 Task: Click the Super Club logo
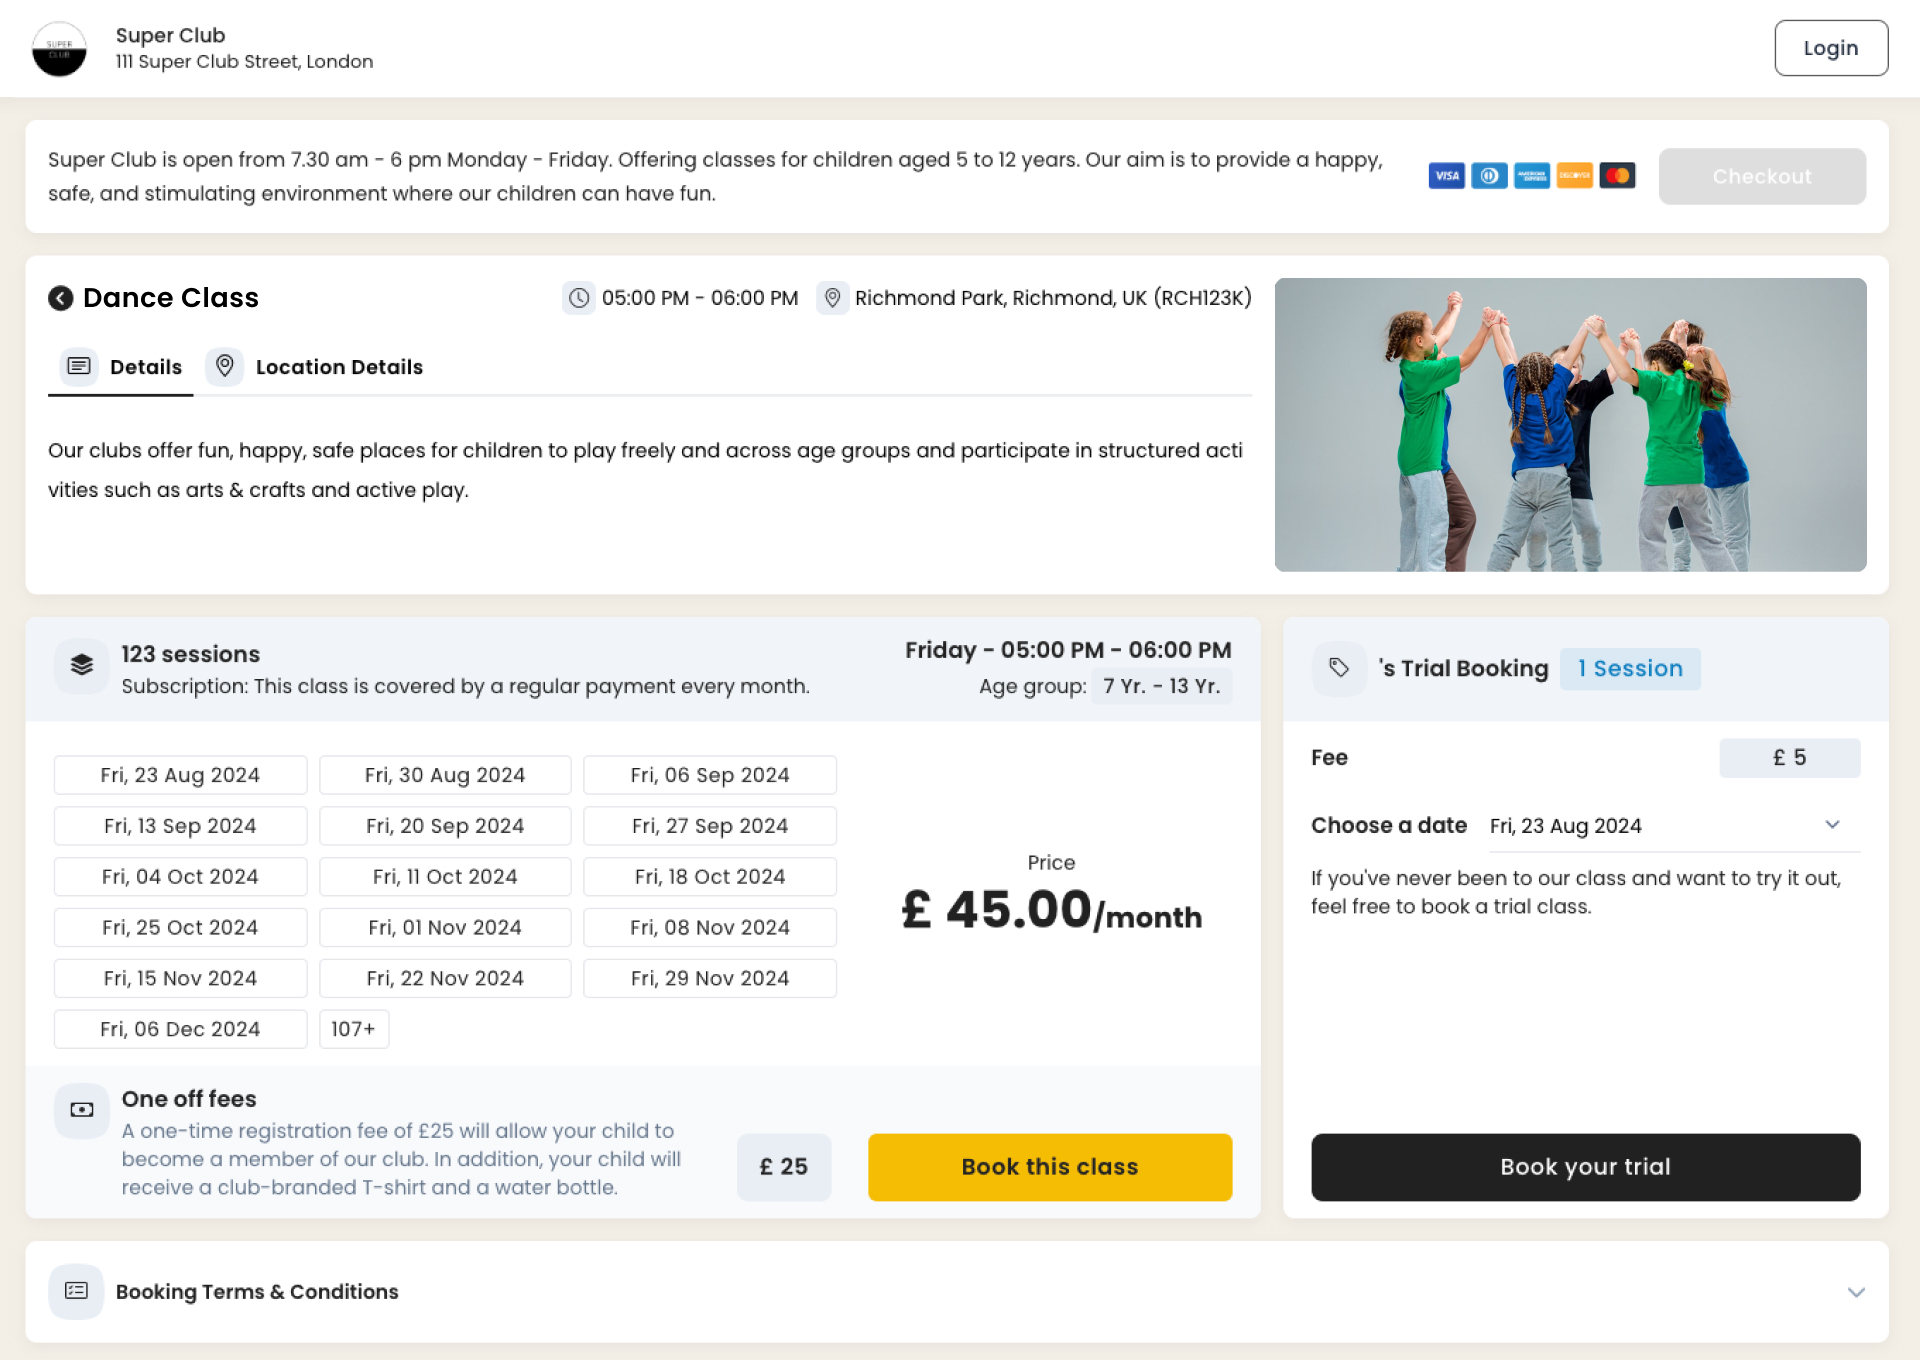59,49
